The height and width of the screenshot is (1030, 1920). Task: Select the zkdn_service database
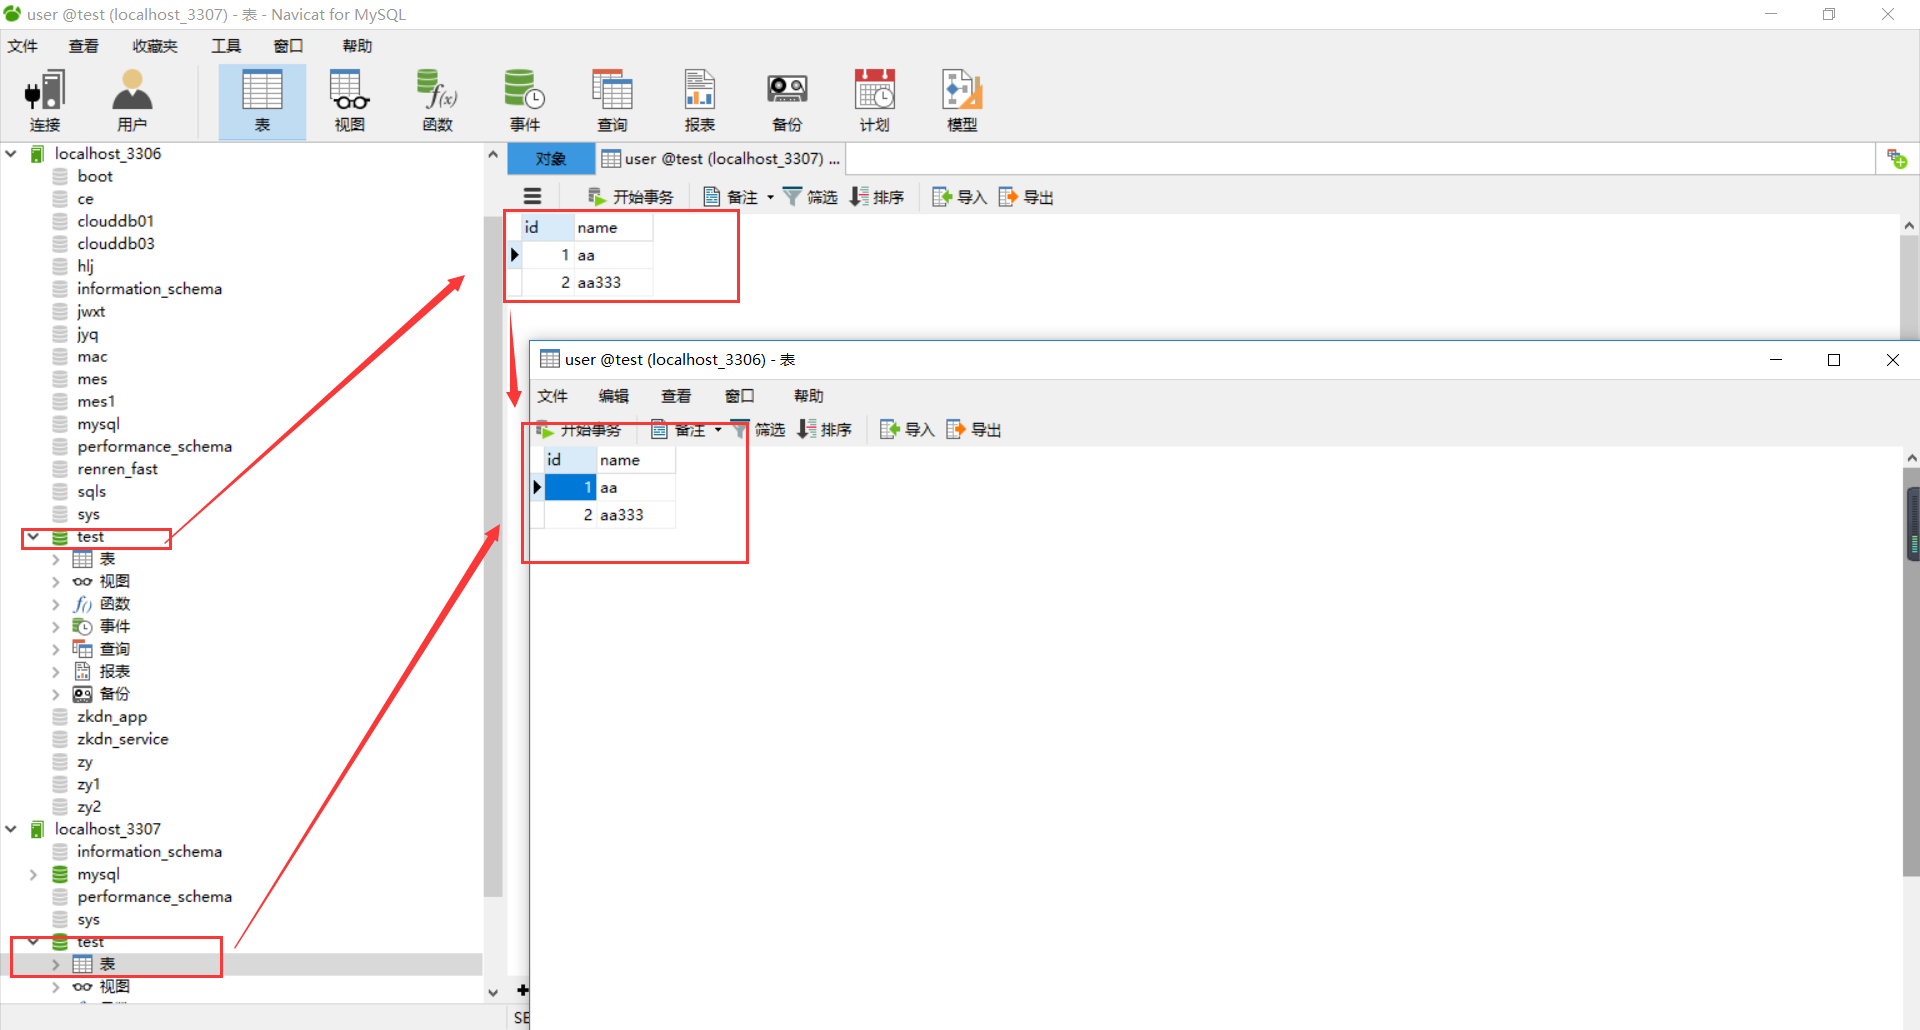[x=123, y=739]
